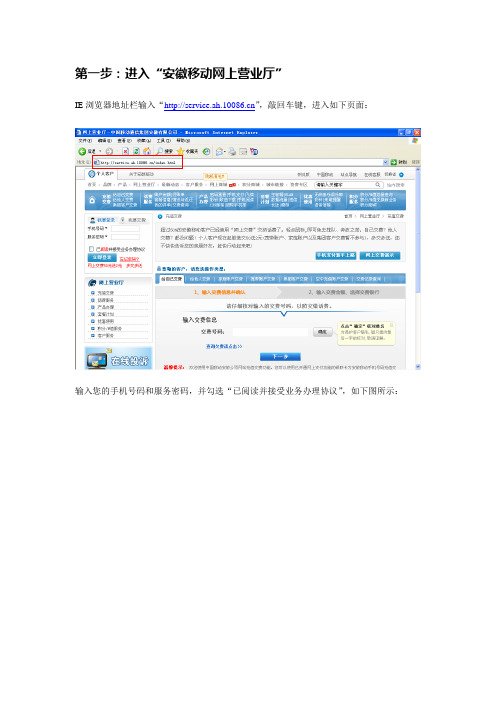Click the 网上交费演示 button
The image size is (496, 702).
(380, 255)
